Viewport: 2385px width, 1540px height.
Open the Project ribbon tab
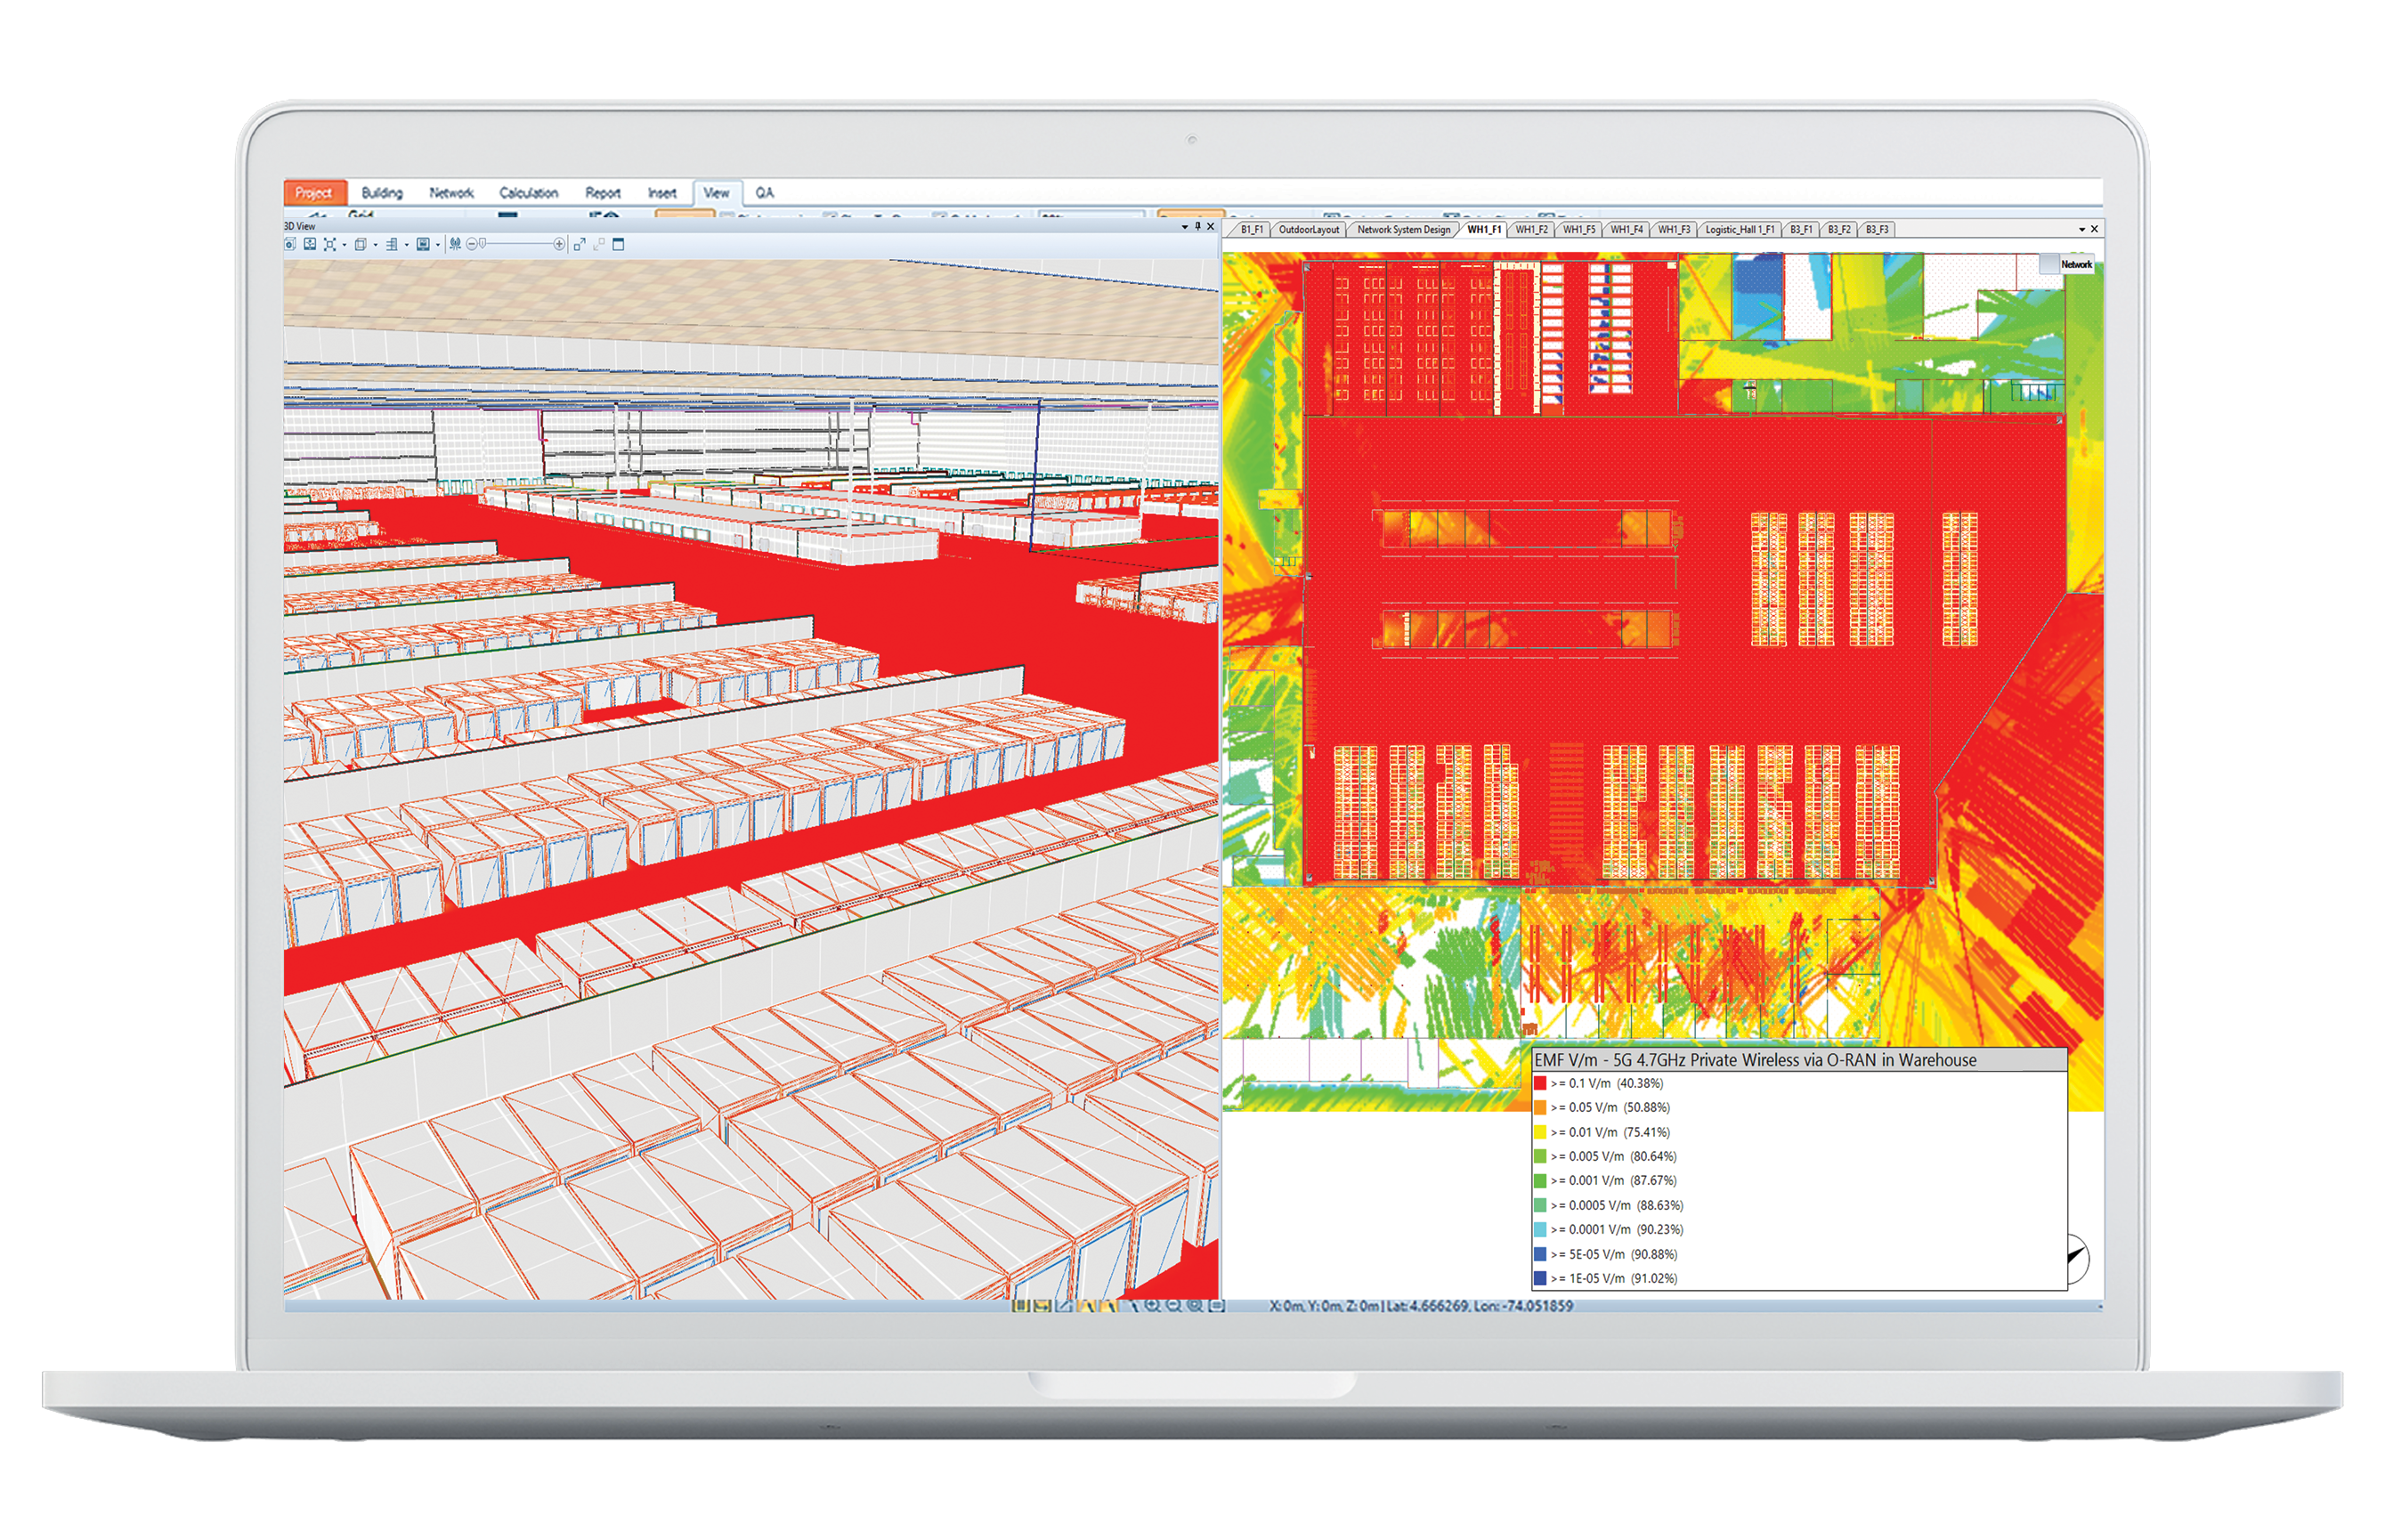coord(314,192)
